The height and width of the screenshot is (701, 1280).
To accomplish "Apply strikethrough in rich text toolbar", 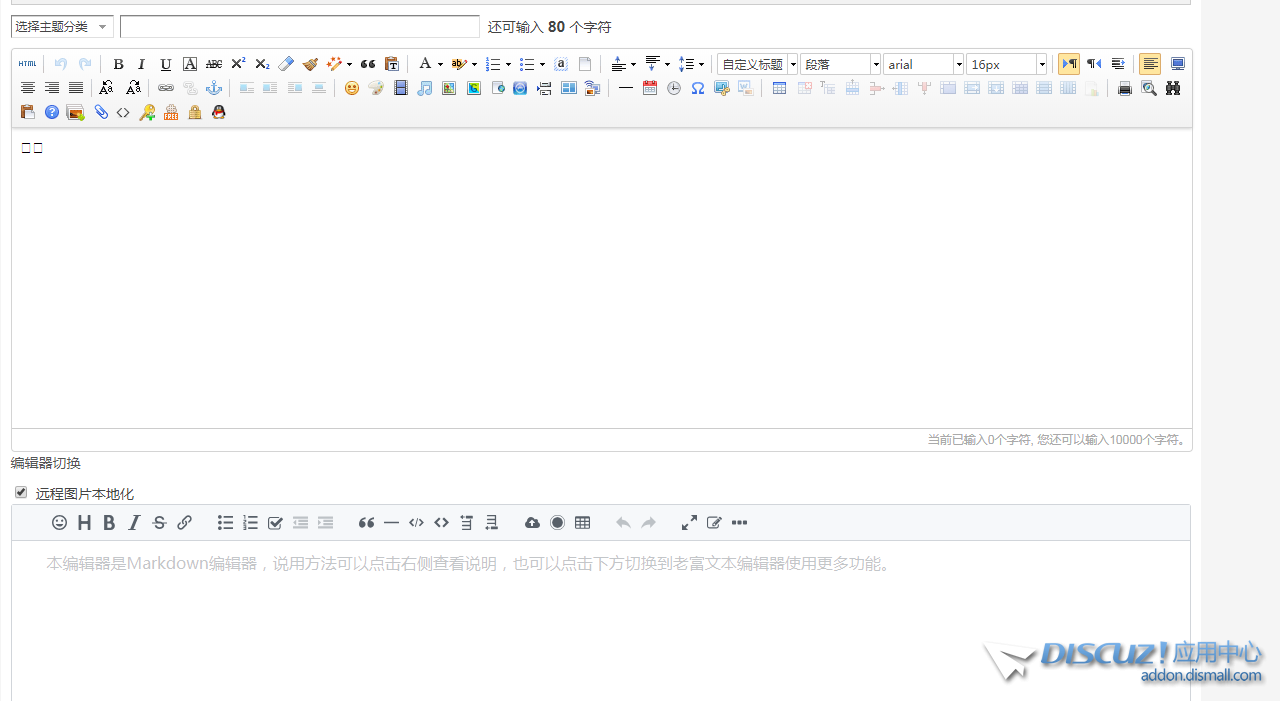I will pyautogui.click(x=214, y=64).
